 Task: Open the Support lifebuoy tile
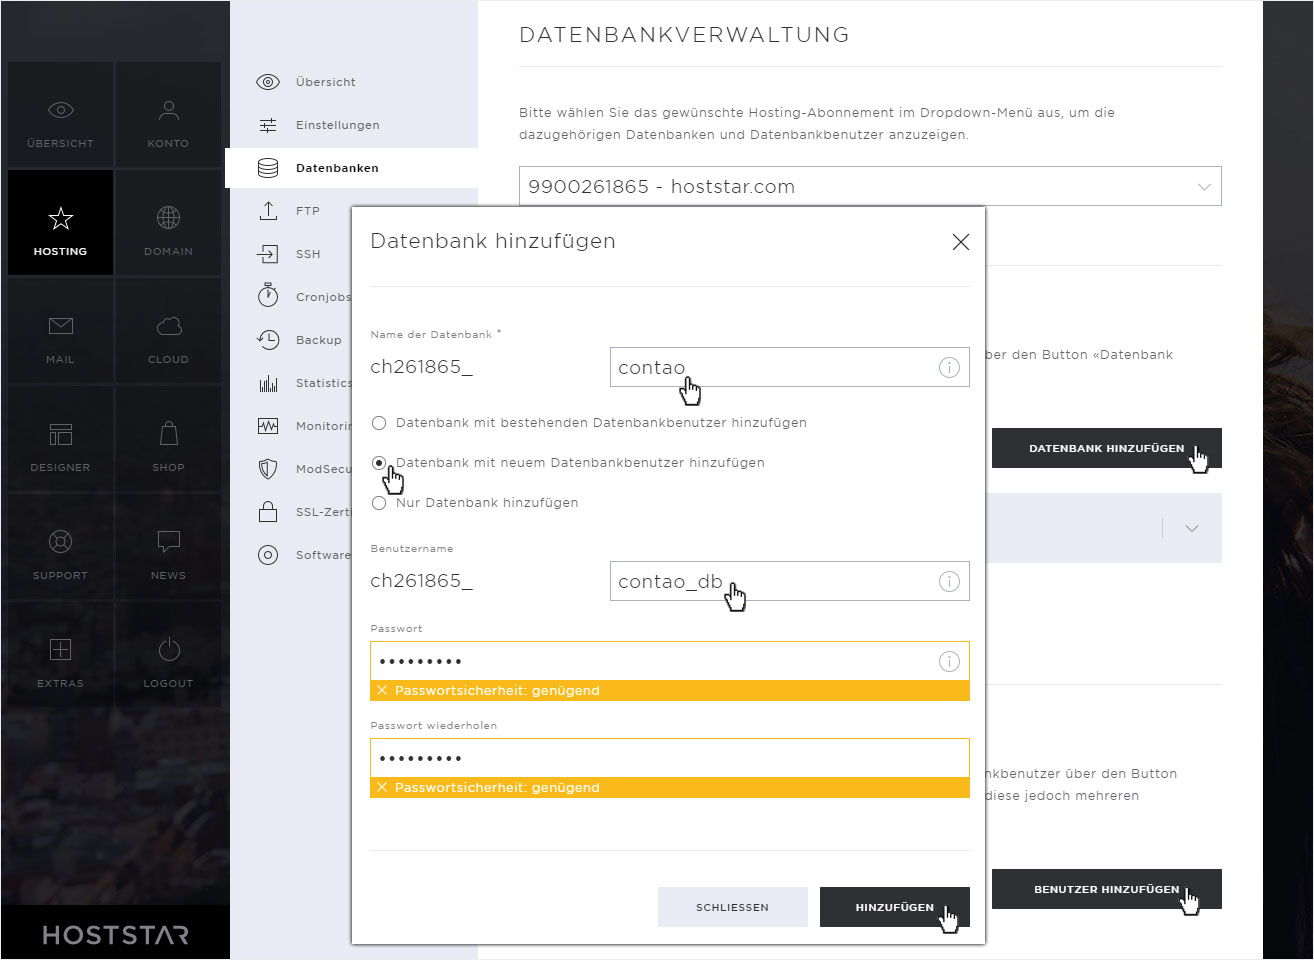point(60,547)
